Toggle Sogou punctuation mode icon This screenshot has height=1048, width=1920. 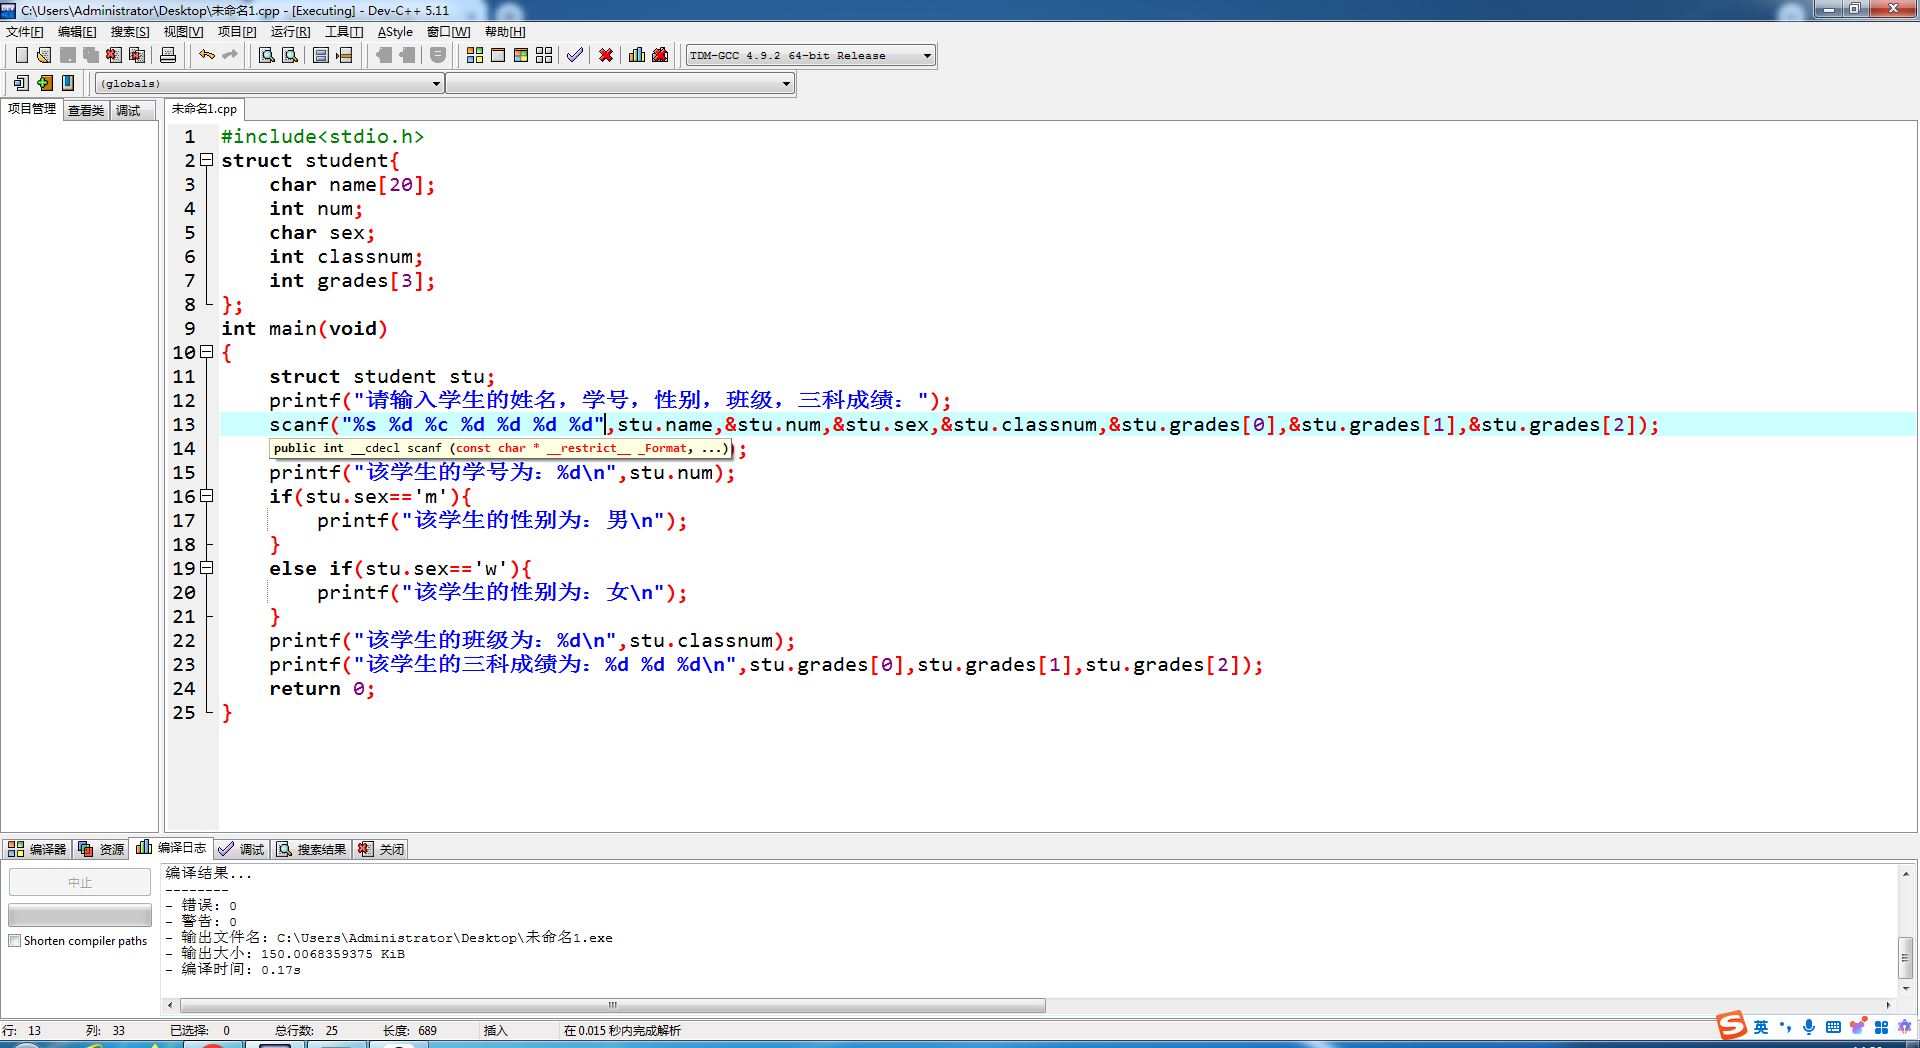coord(1785,1027)
